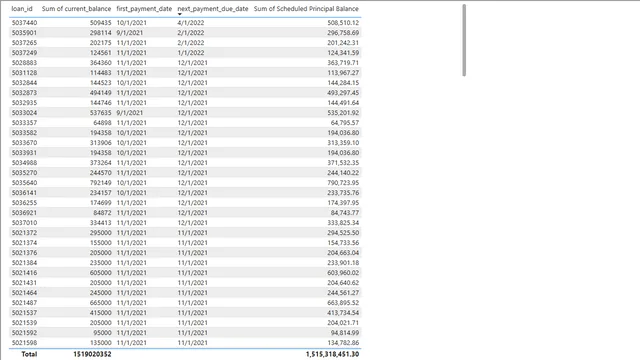This screenshot has height=360, width=640.
Task: Select loan_id cell 5021431
Action: tap(24, 283)
